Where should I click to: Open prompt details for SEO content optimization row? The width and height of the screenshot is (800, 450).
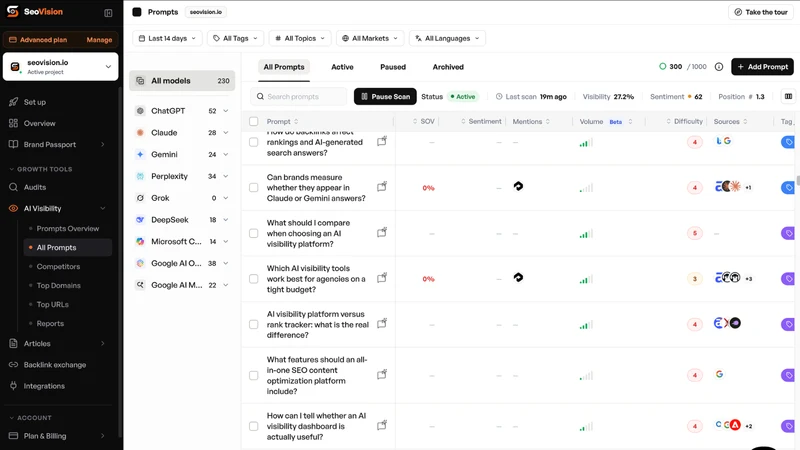point(382,374)
